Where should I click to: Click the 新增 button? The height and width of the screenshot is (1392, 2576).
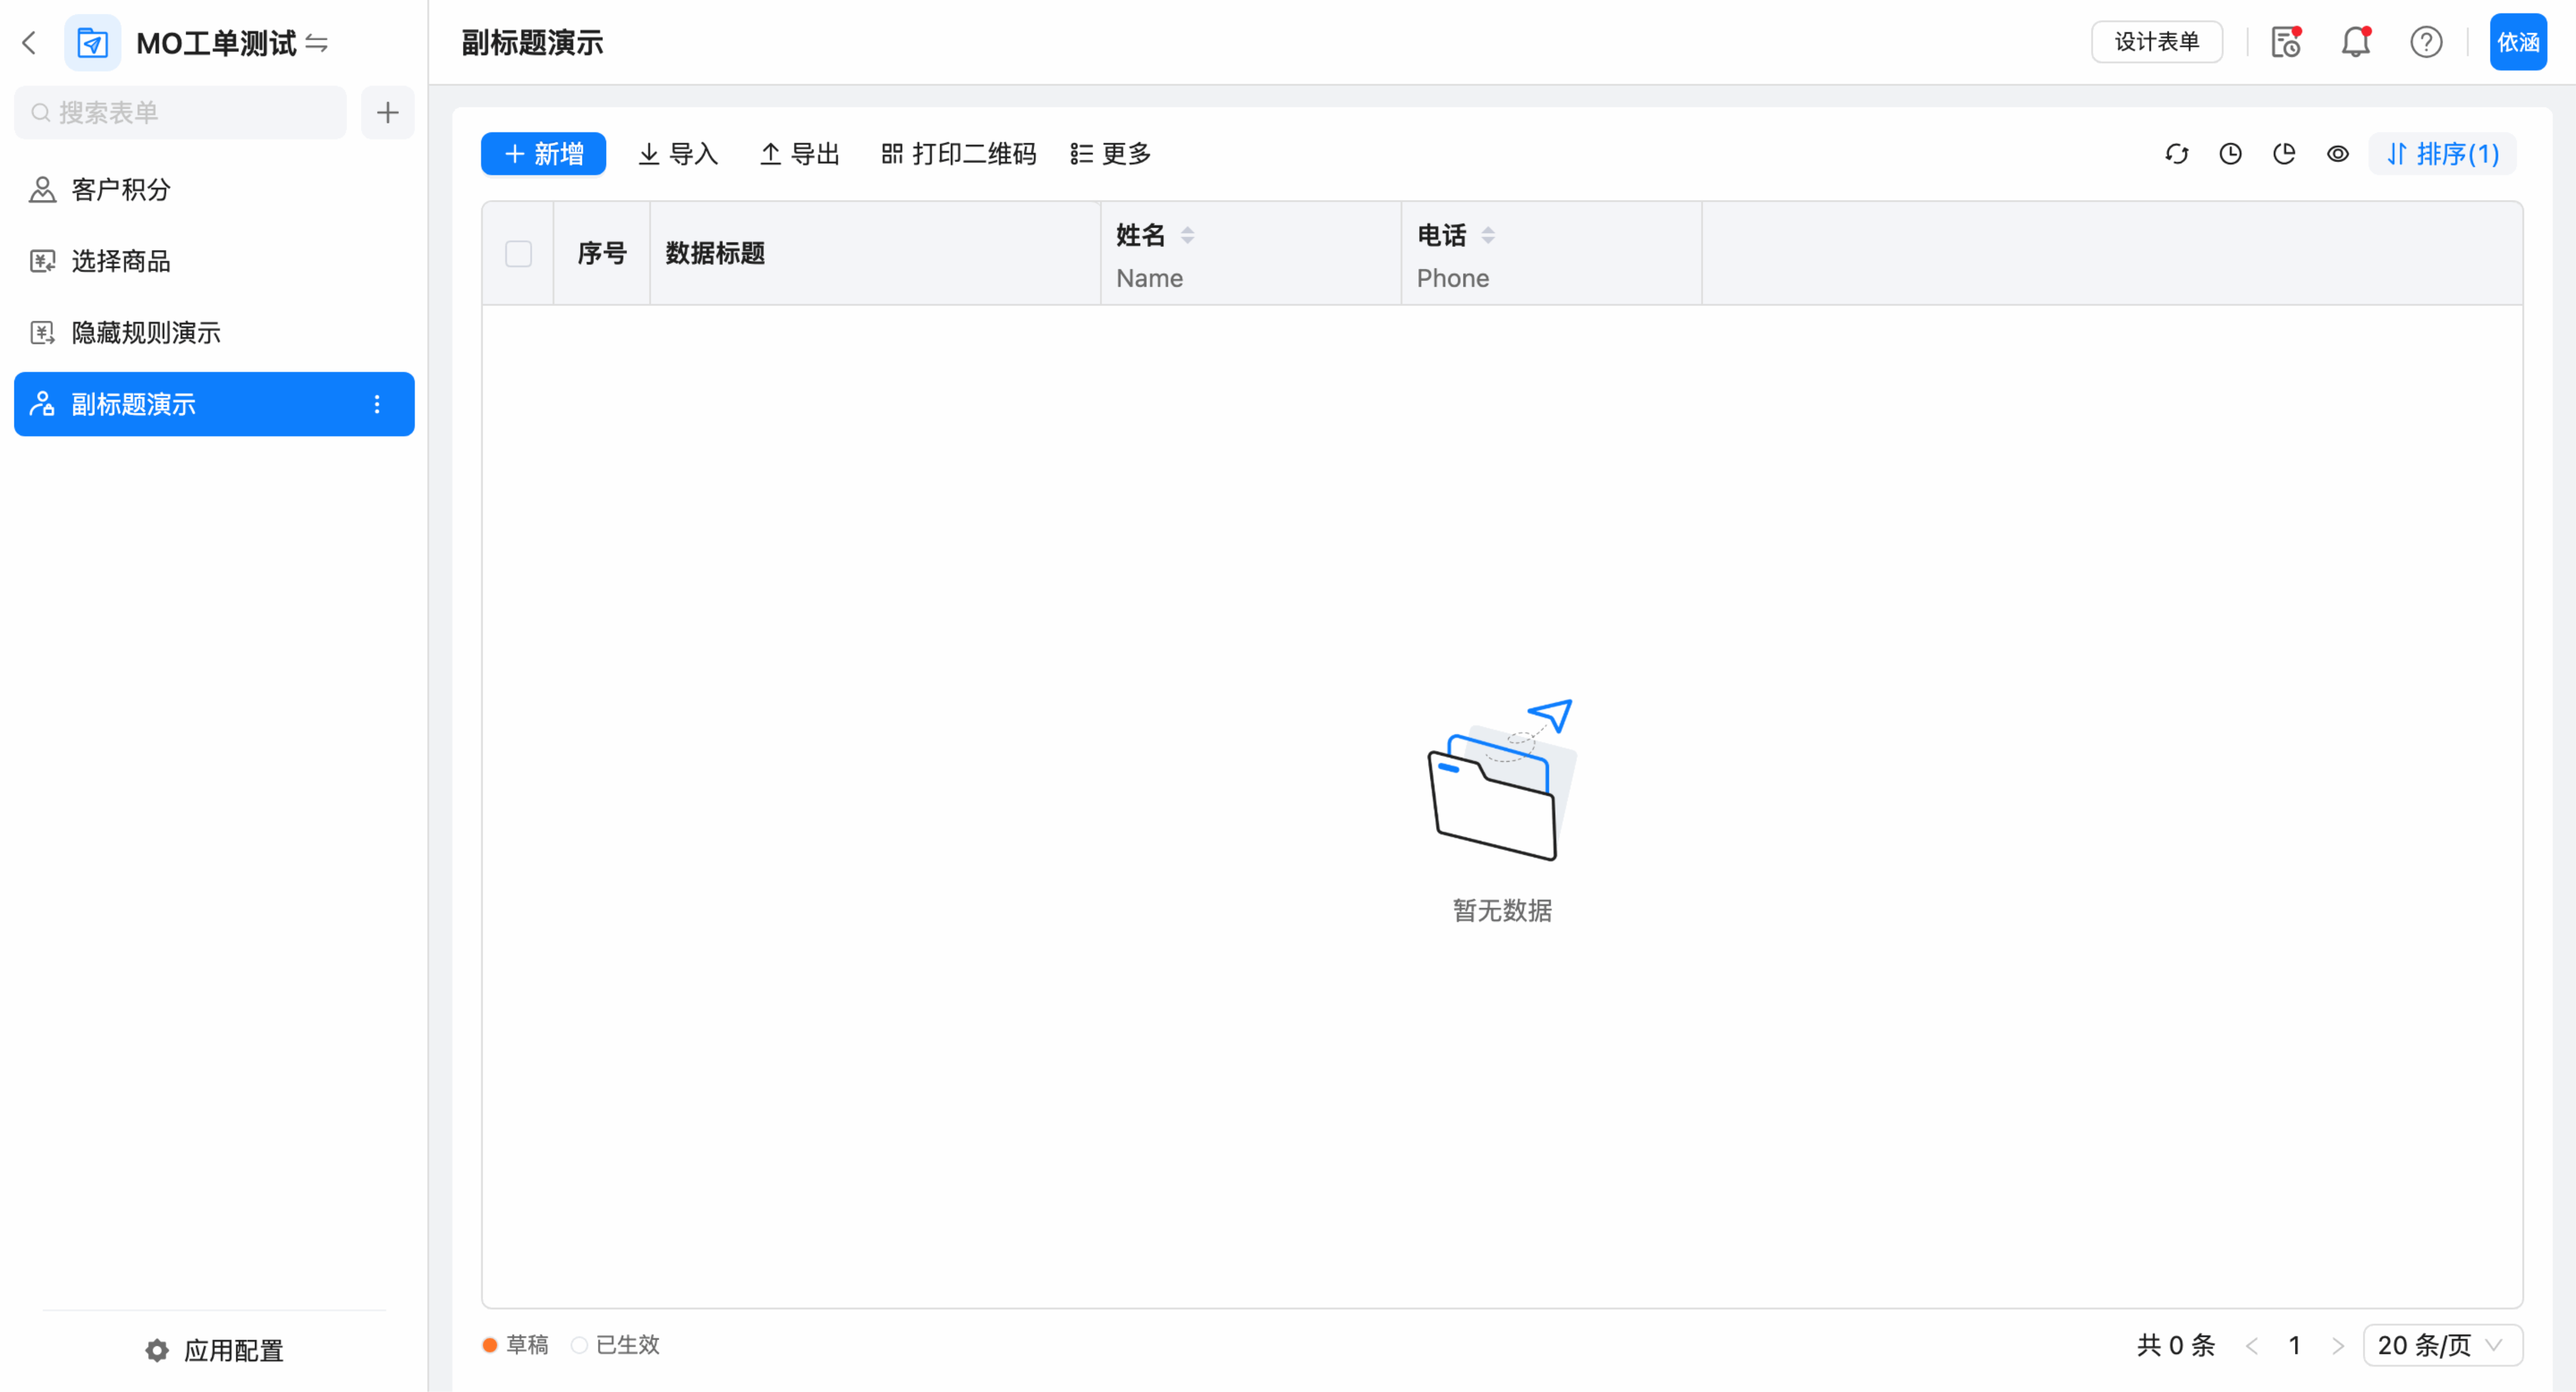tap(543, 154)
